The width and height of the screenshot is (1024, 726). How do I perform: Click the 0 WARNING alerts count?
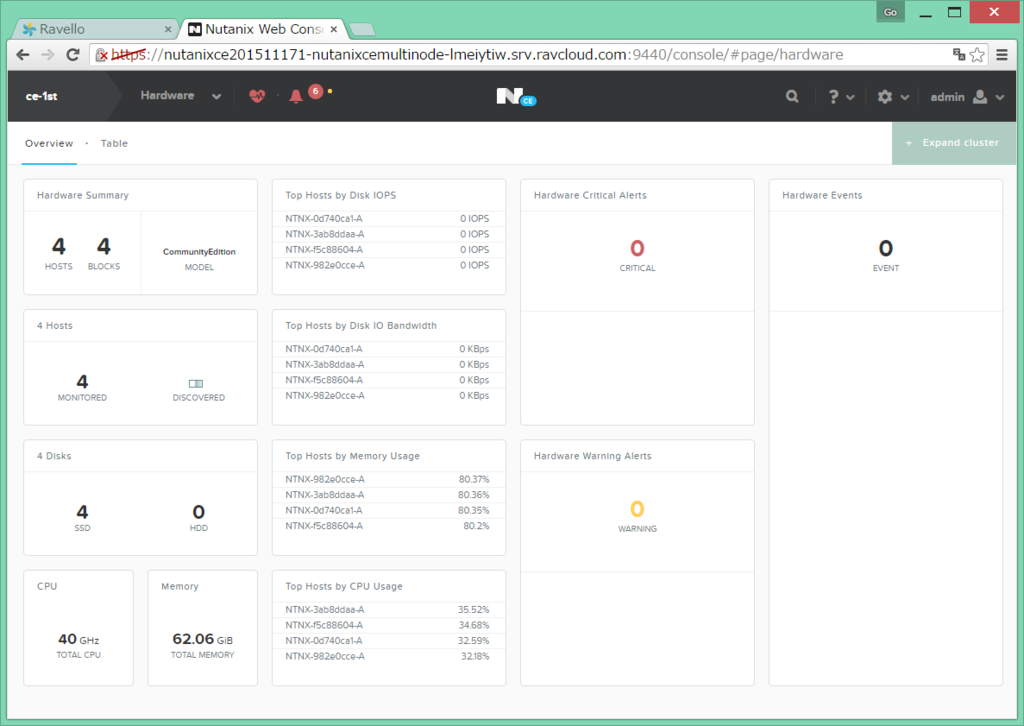pyautogui.click(x=637, y=509)
